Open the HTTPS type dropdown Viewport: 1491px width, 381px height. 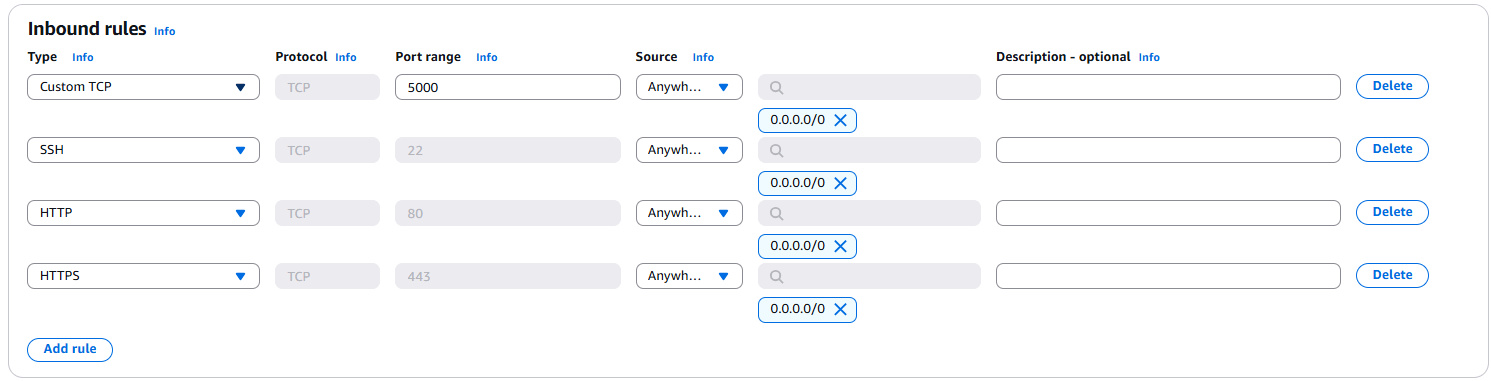point(143,276)
